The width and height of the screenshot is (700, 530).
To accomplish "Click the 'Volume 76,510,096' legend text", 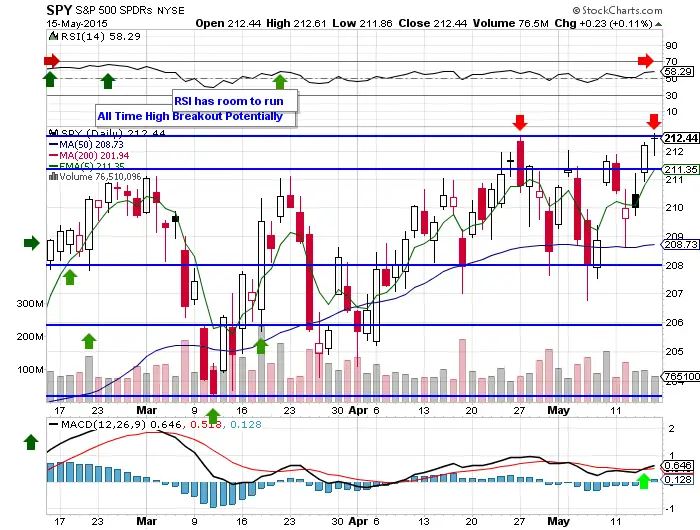I will (100, 177).
